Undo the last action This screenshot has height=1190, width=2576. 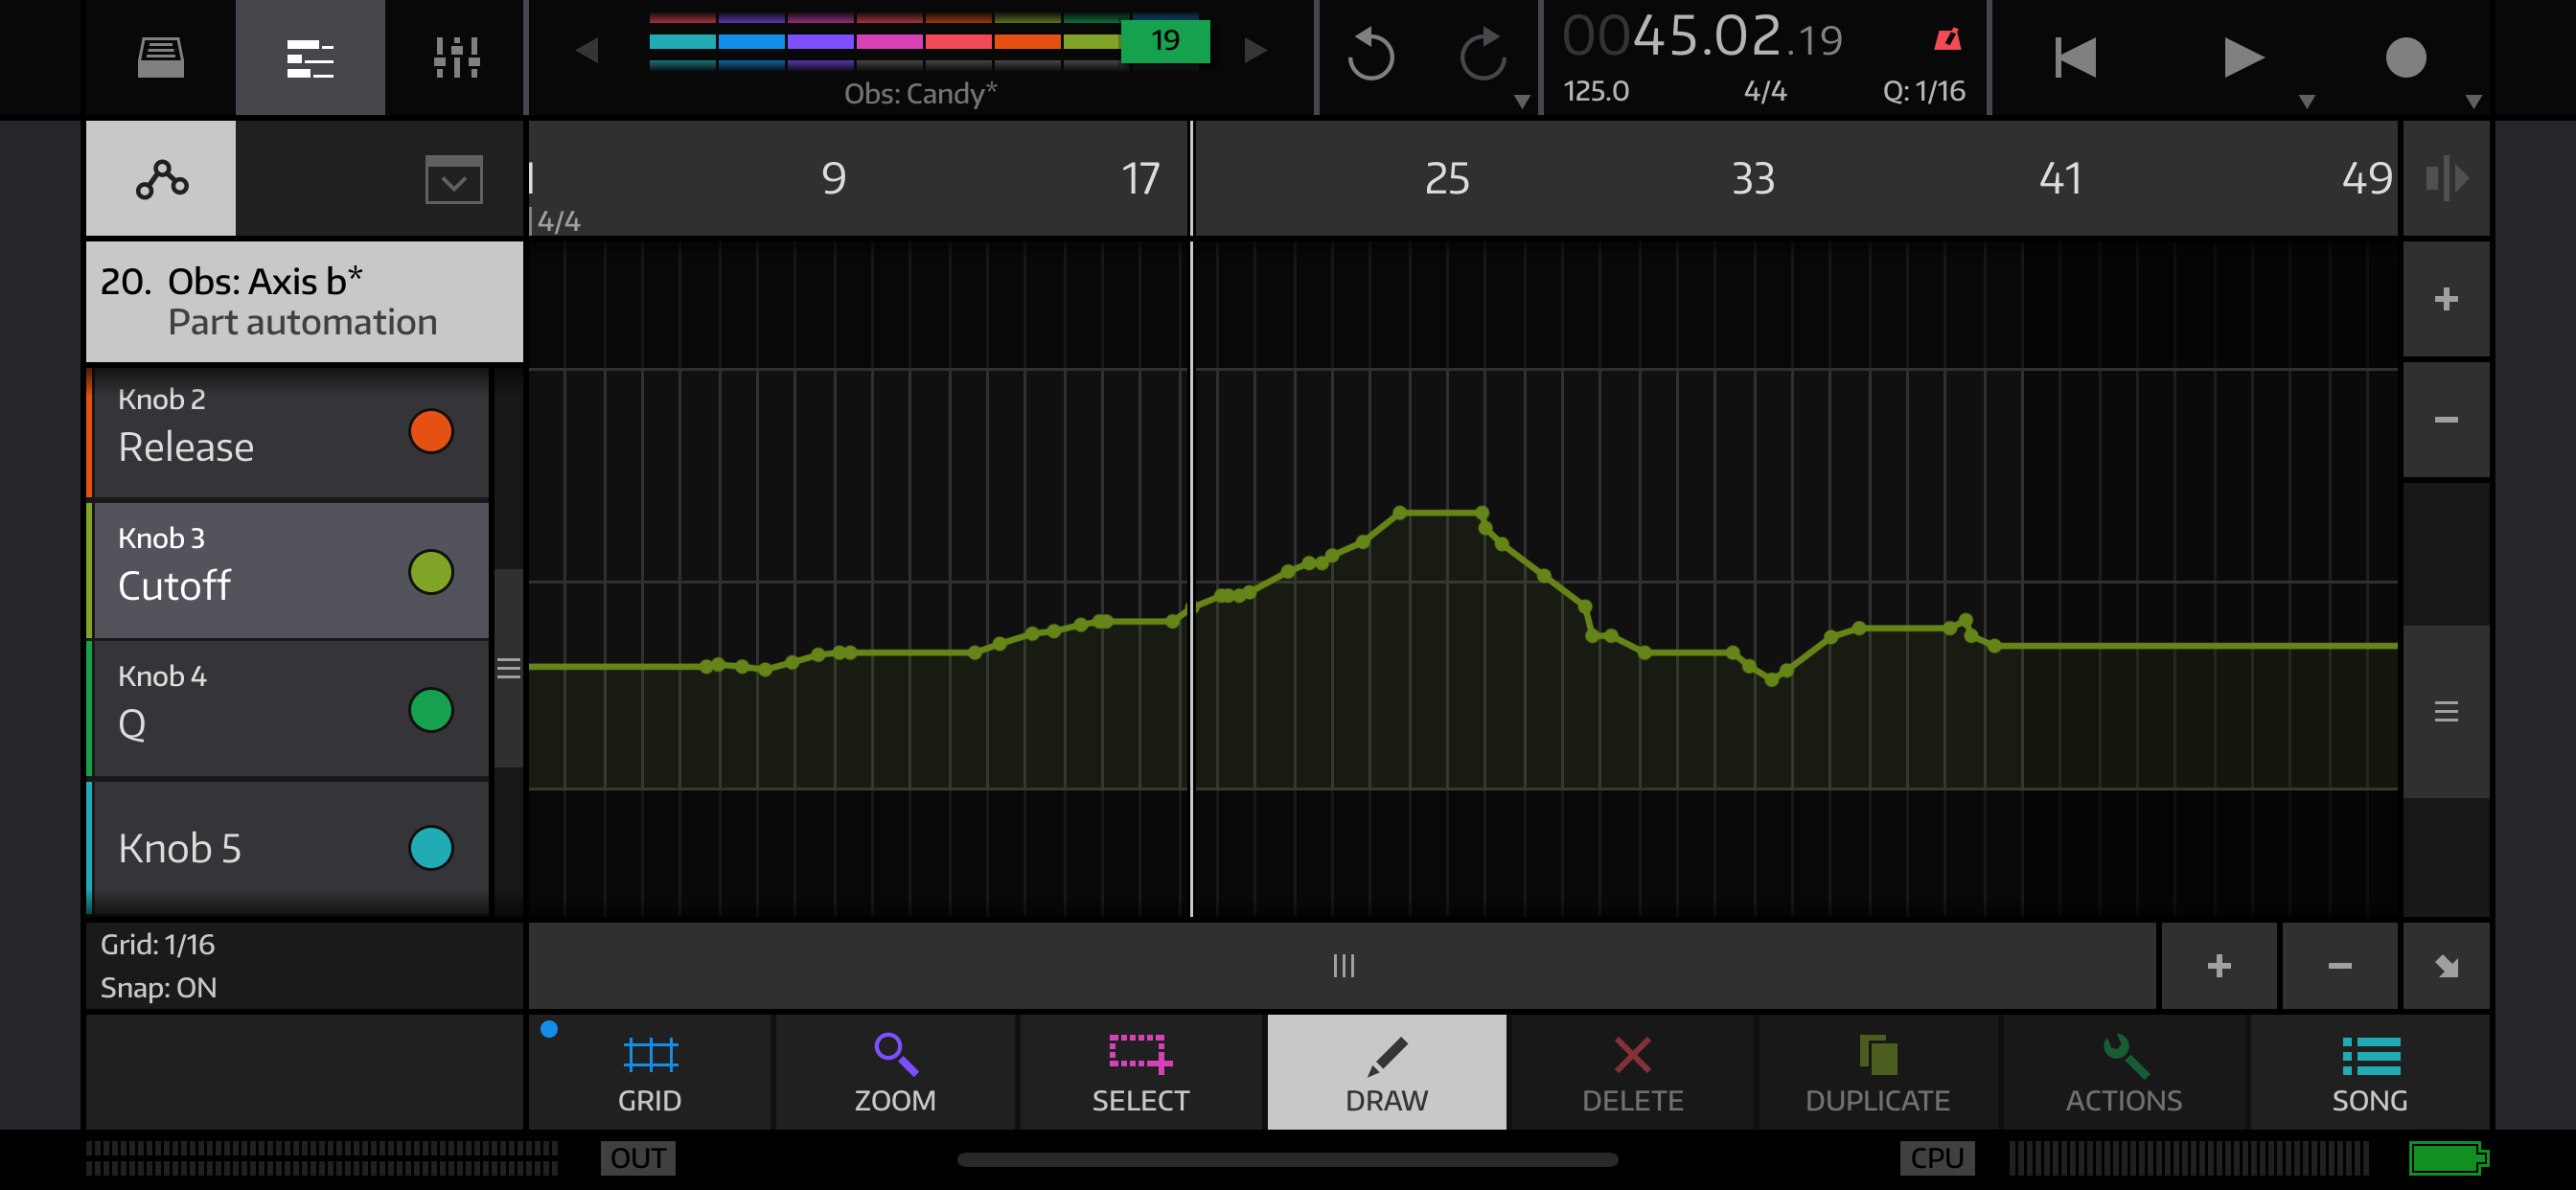coord(1370,55)
